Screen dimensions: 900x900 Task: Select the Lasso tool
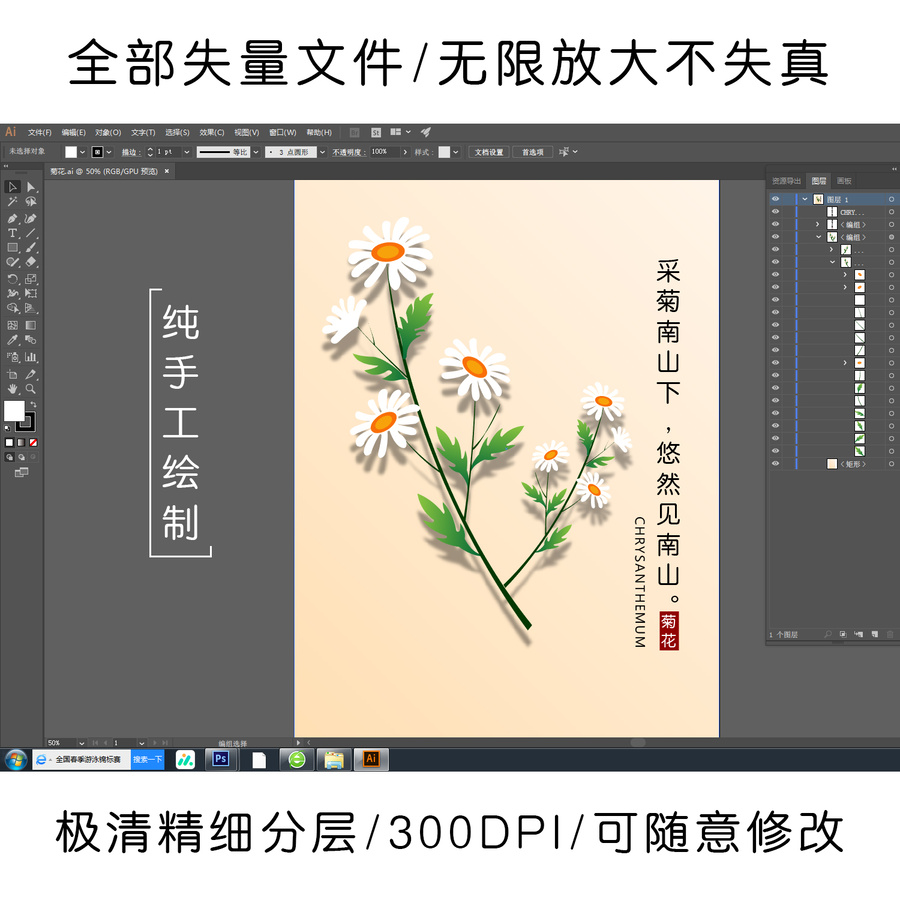pyautogui.click(x=31, y=201)
